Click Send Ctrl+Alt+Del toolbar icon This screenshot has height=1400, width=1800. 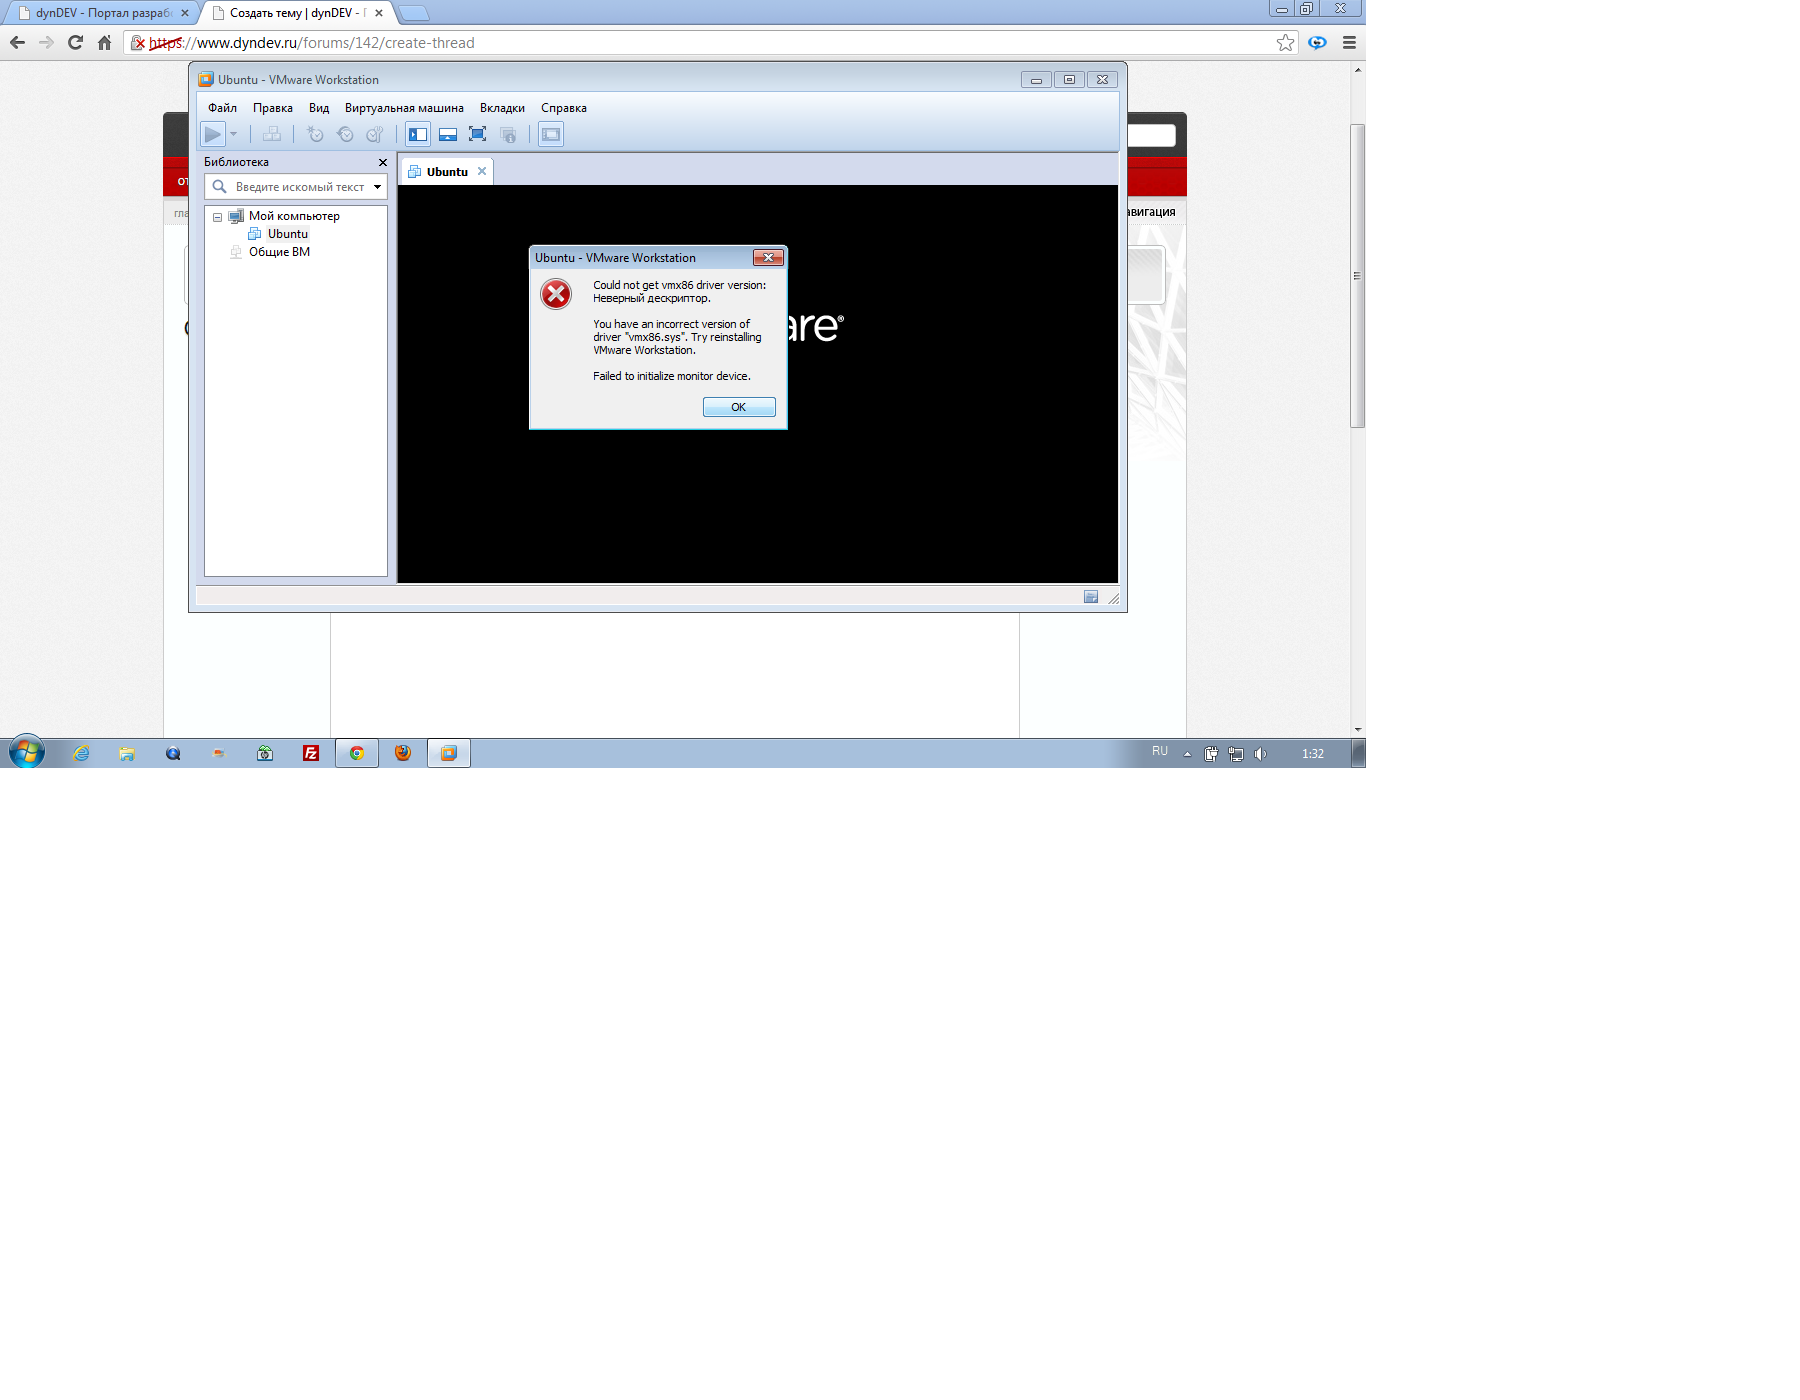271,134
